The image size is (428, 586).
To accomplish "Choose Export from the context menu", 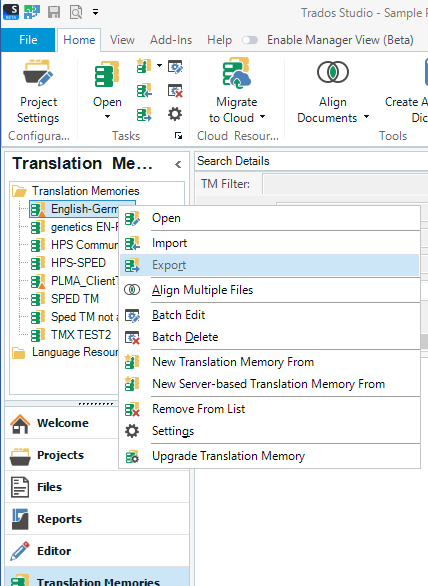I will tap(270, 265).
